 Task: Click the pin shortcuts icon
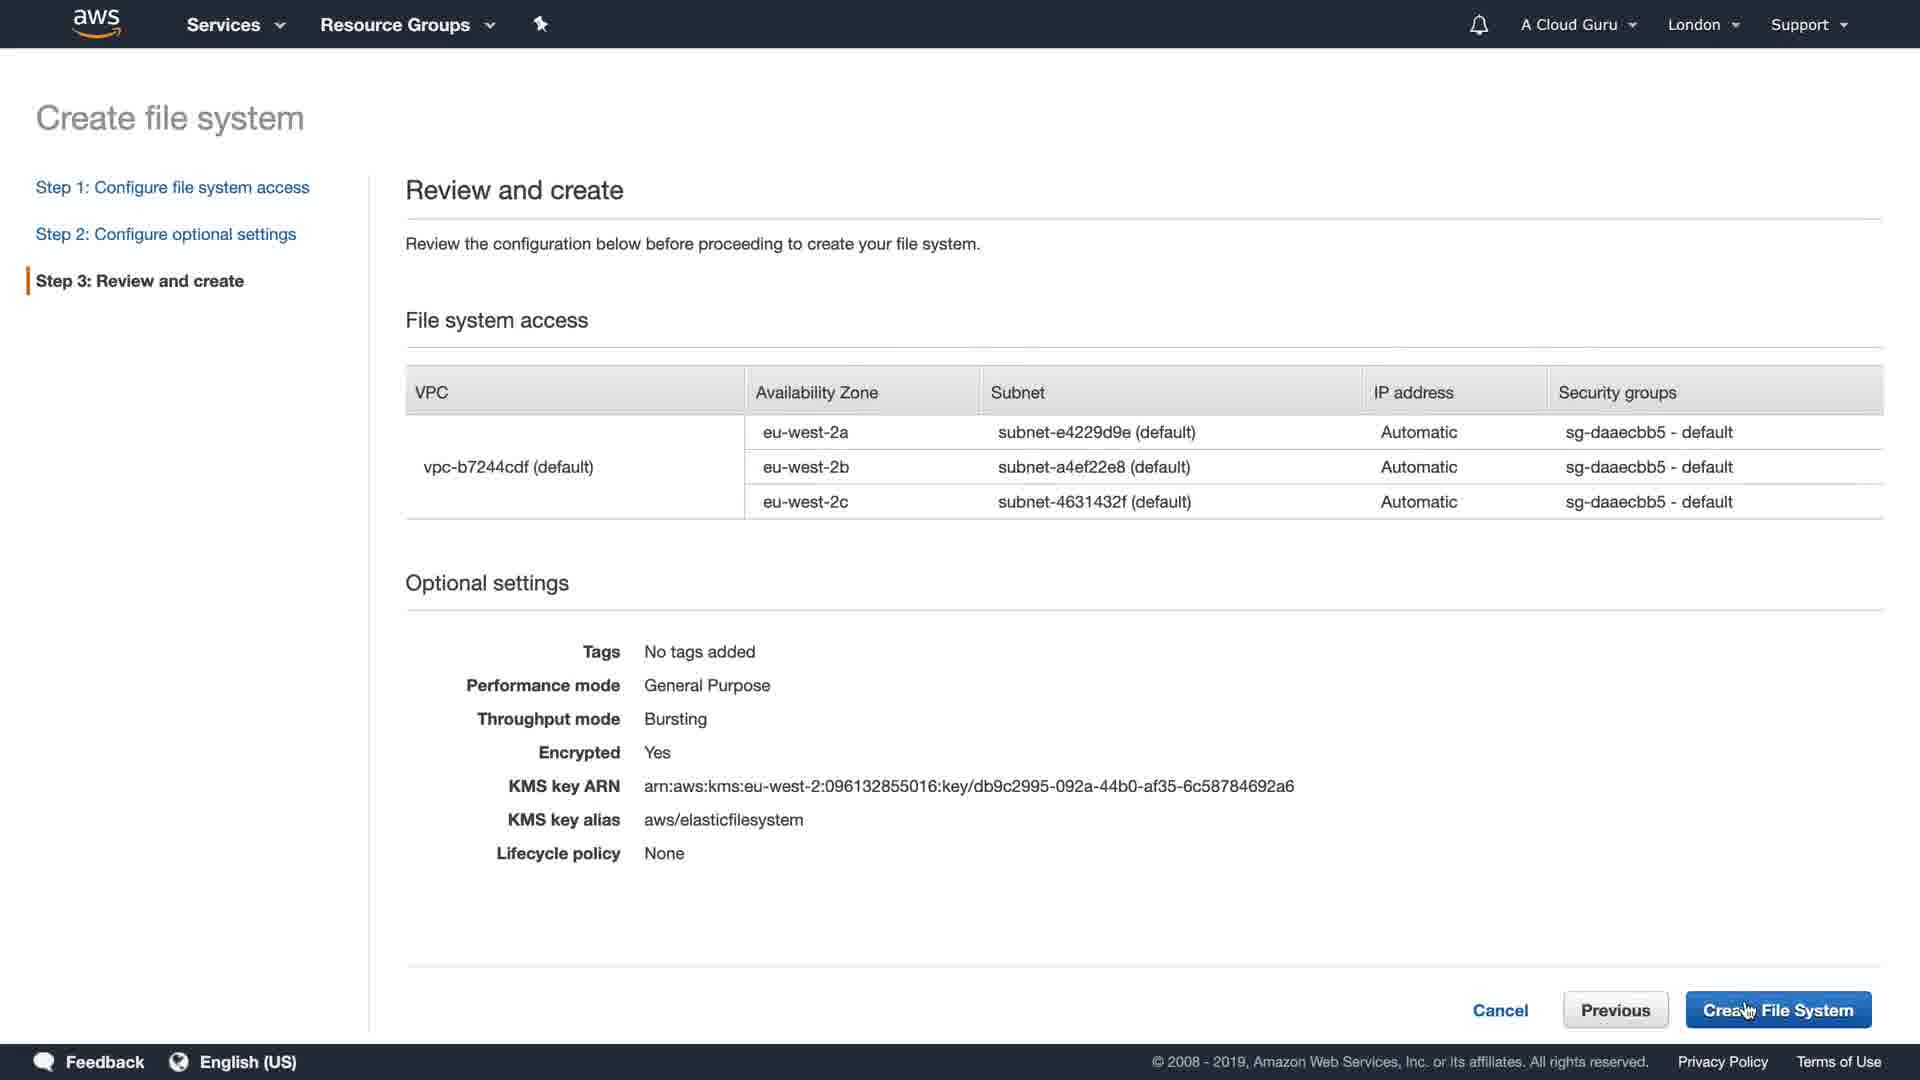[540, 24]
